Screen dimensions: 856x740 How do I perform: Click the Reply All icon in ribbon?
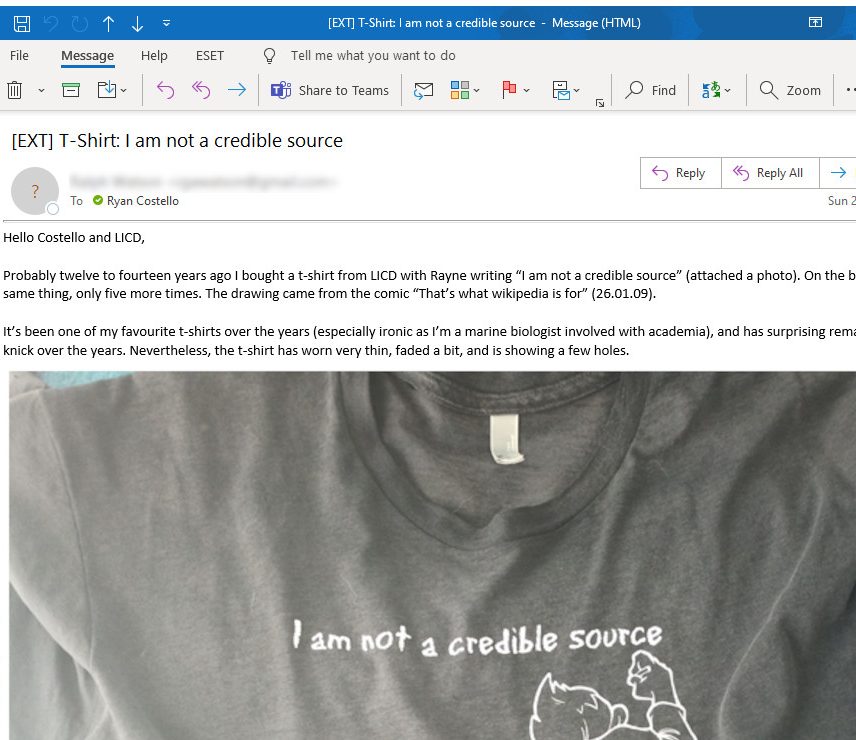point(201,90)
